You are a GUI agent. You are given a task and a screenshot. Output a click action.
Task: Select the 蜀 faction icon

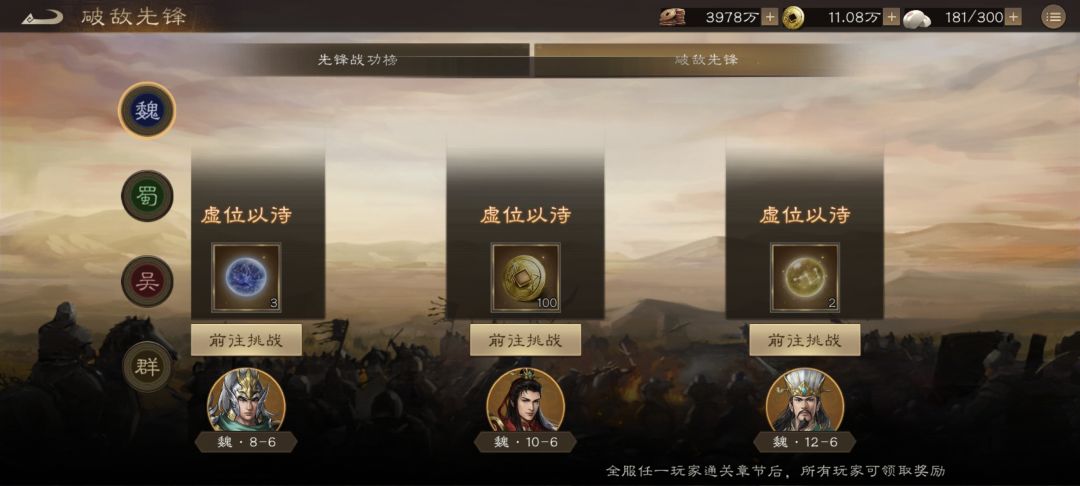(x=147, y=196)
